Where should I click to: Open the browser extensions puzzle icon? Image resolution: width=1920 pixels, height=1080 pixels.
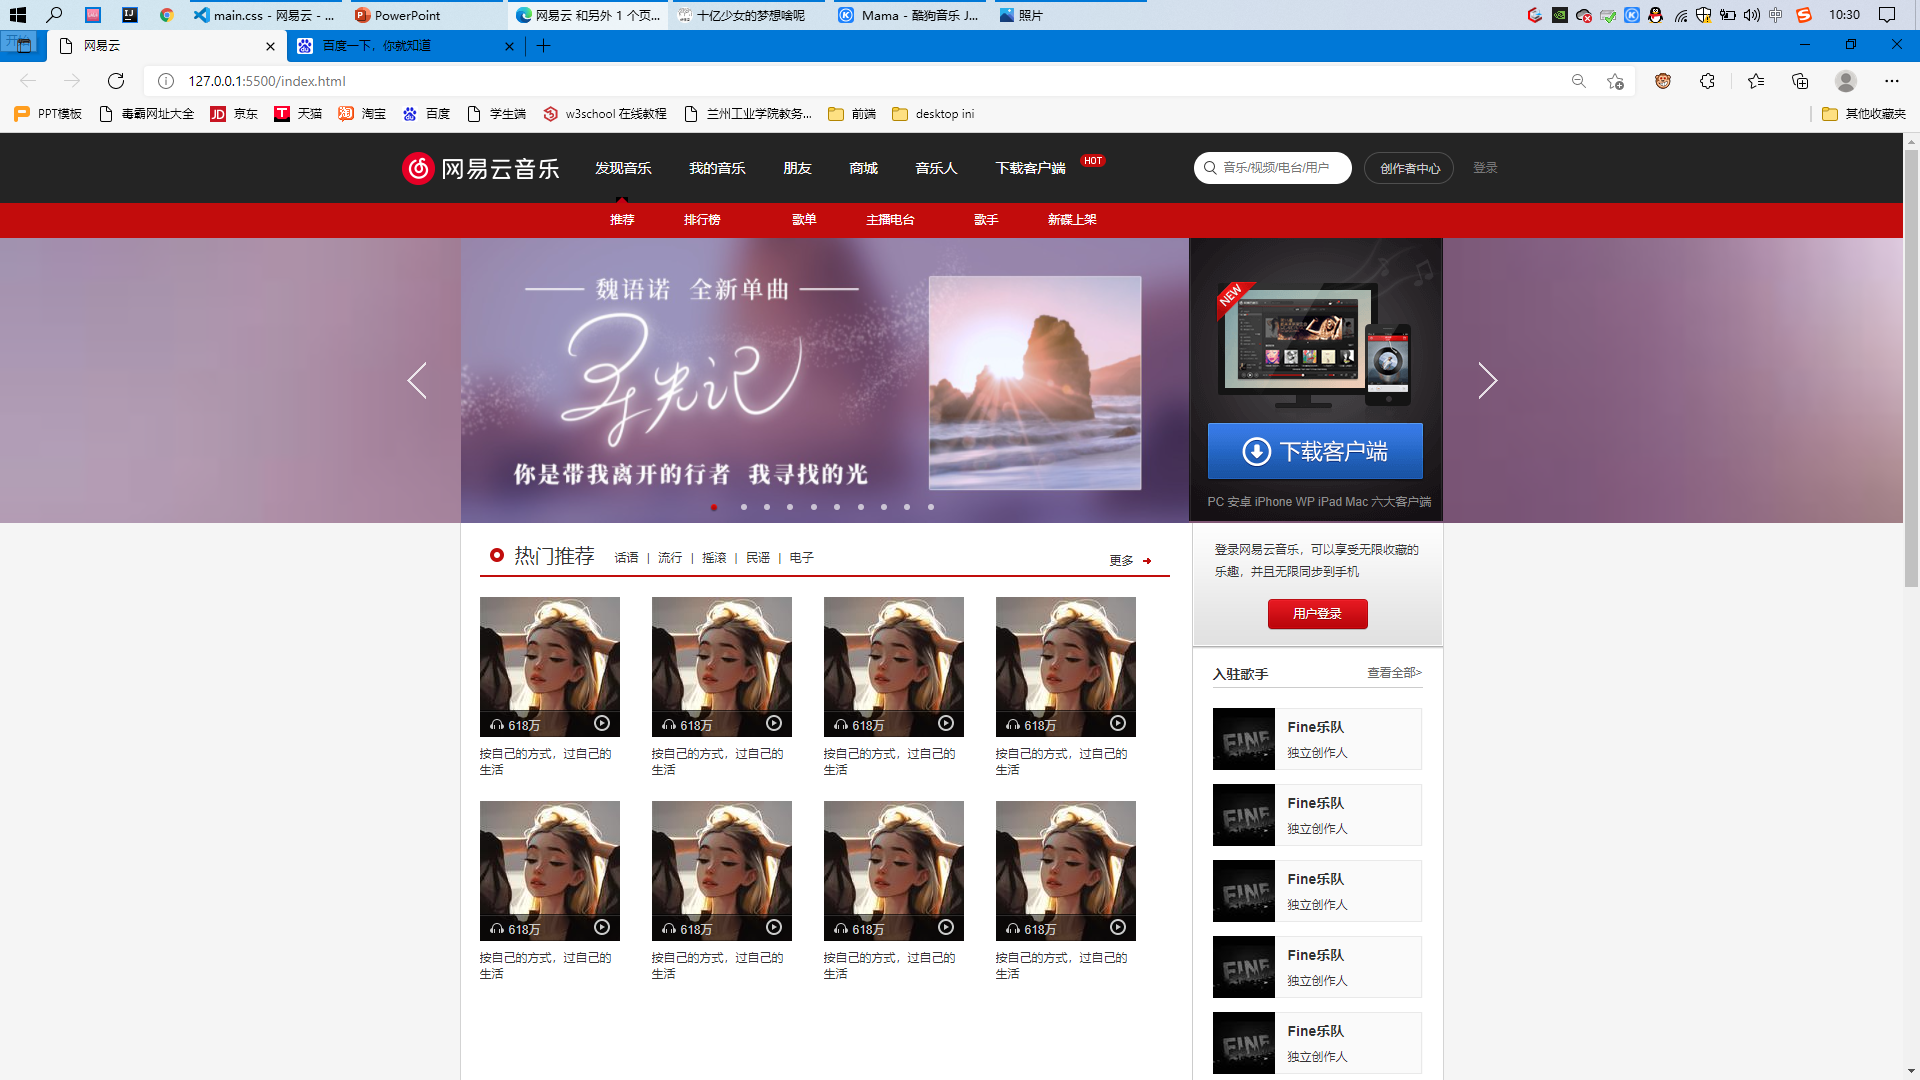pos(1707,81)
